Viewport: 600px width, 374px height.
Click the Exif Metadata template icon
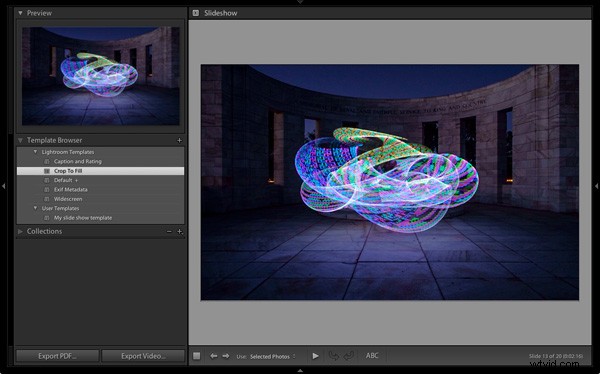coord(47,189)
